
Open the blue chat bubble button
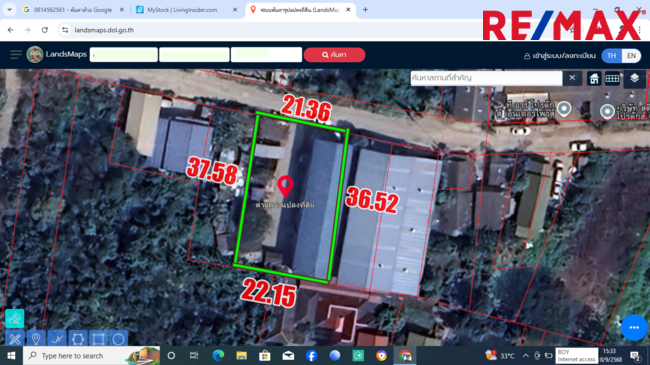[634, 327]
